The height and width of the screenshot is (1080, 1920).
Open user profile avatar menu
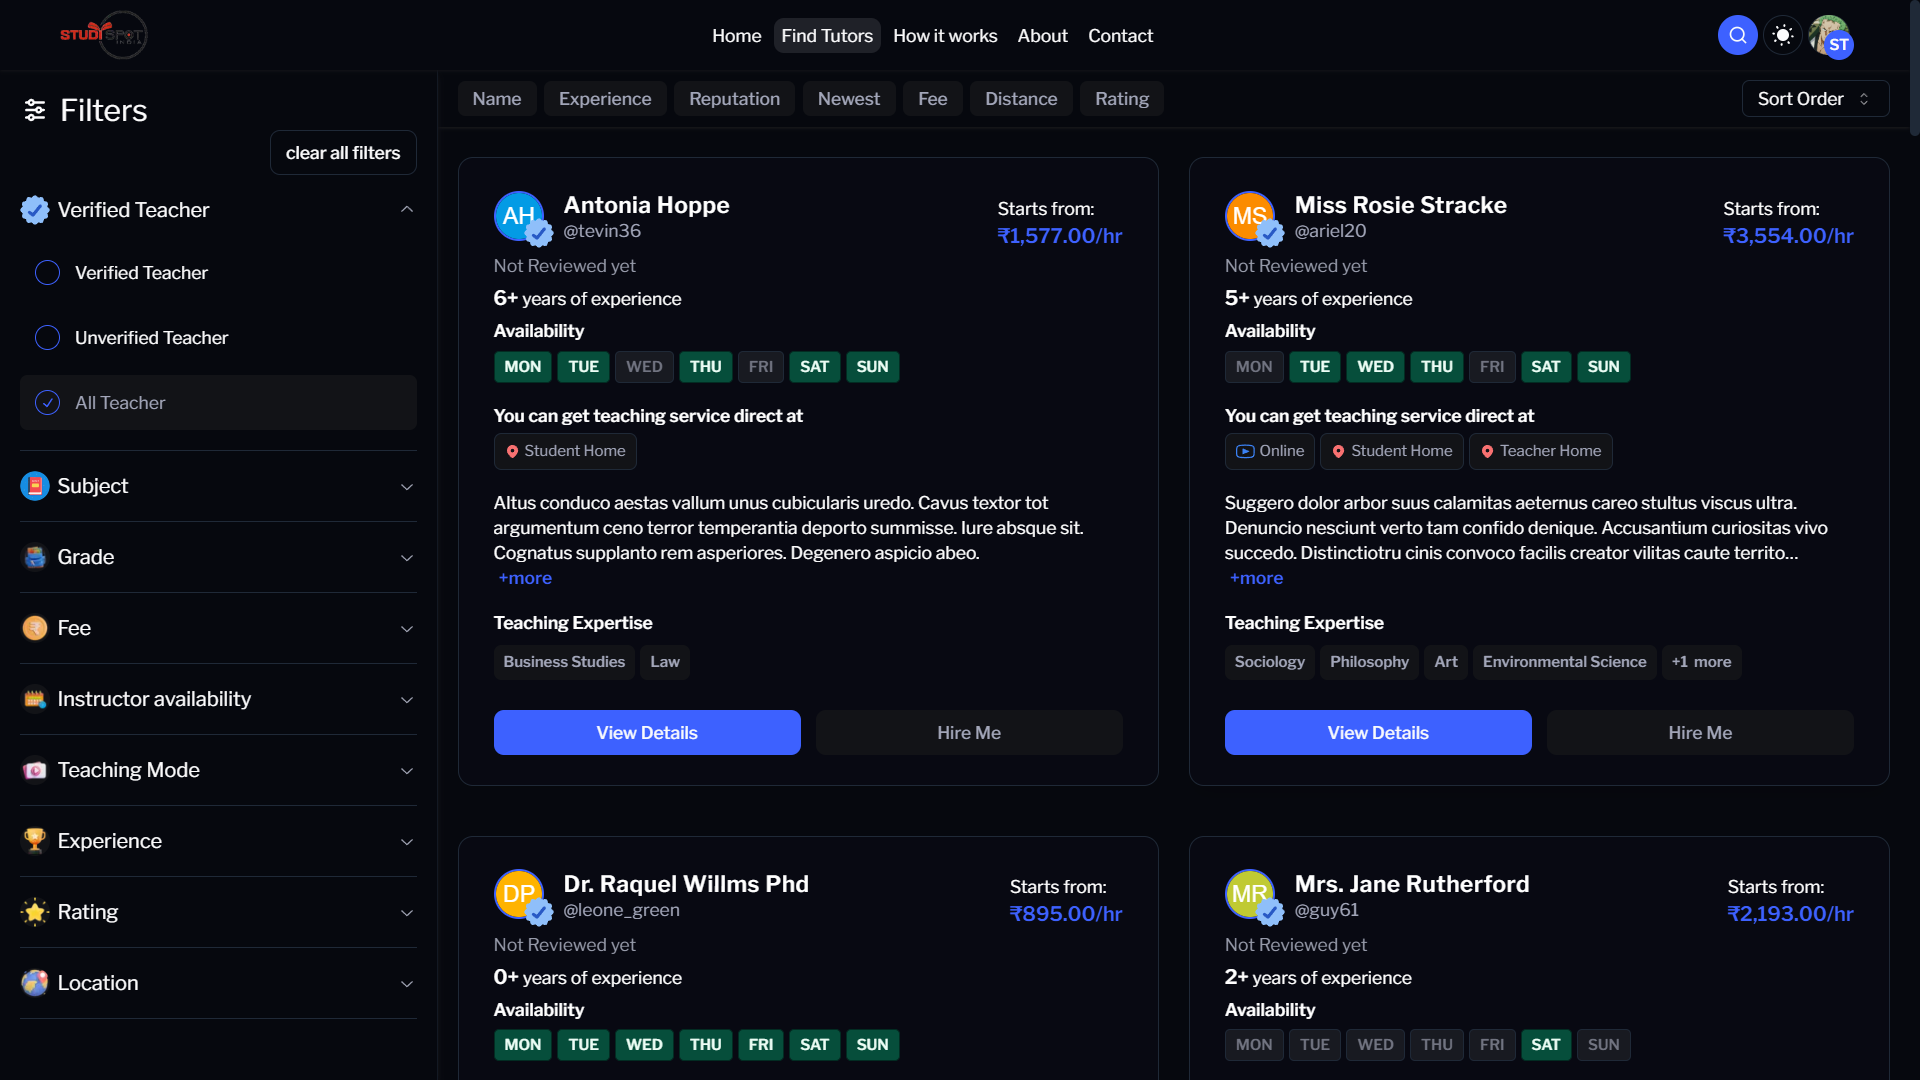1830,36
